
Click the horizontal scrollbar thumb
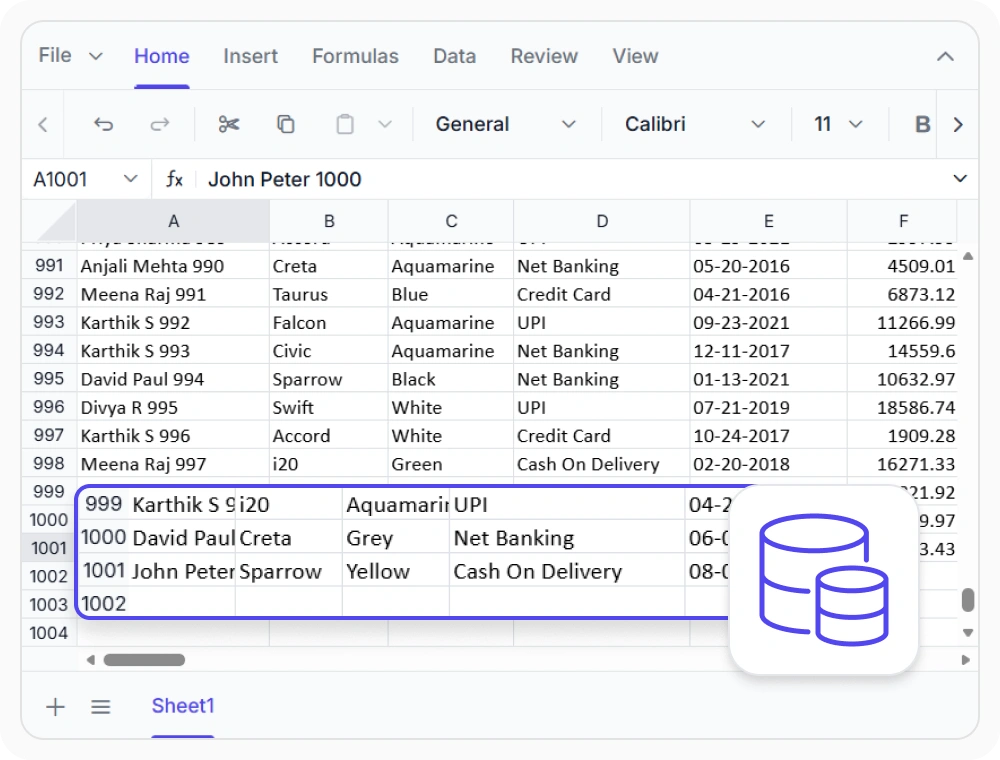144,660
